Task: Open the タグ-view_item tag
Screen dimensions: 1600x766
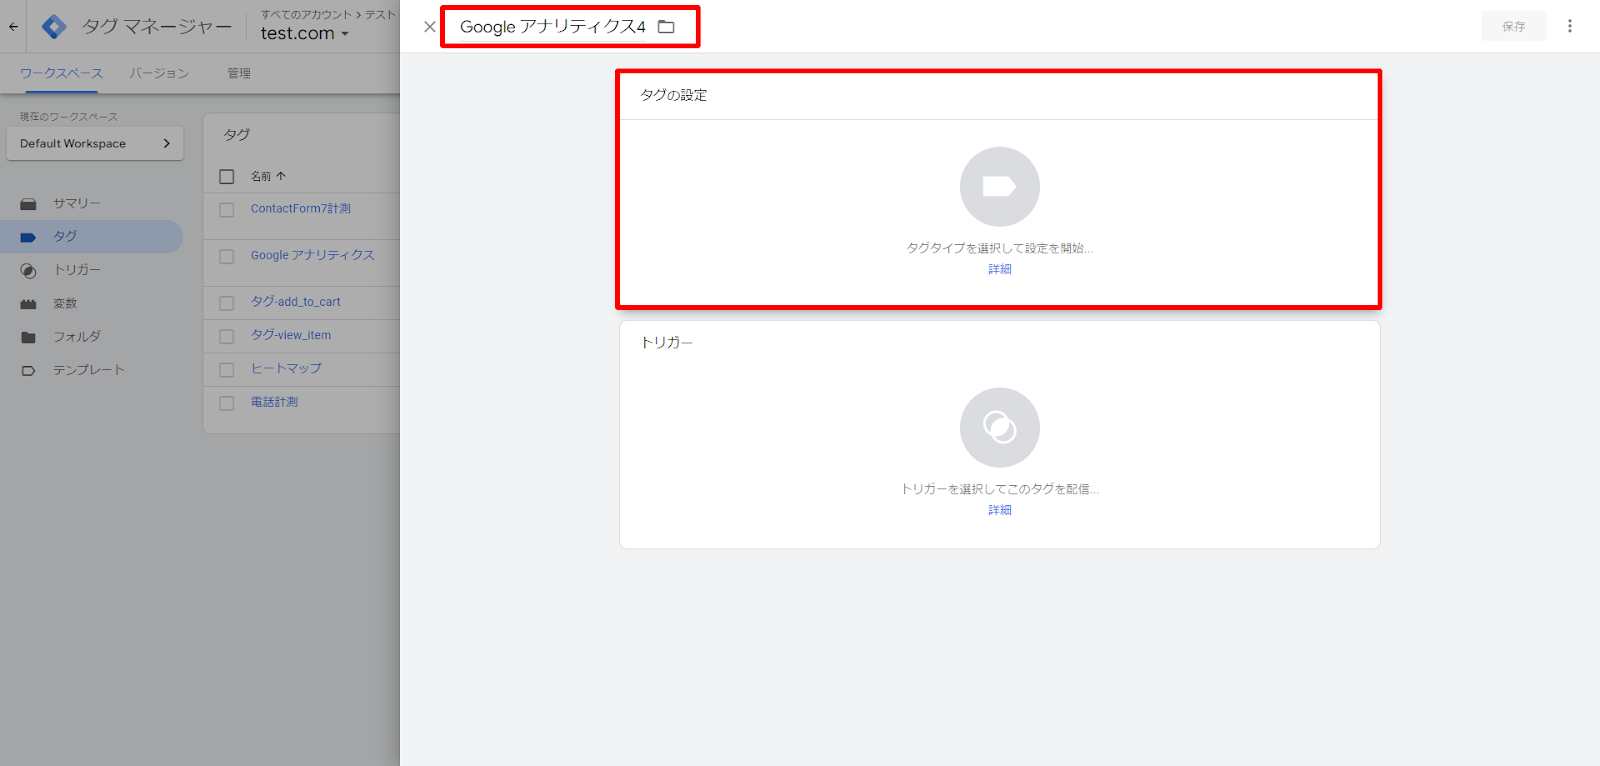Action: 290,335
